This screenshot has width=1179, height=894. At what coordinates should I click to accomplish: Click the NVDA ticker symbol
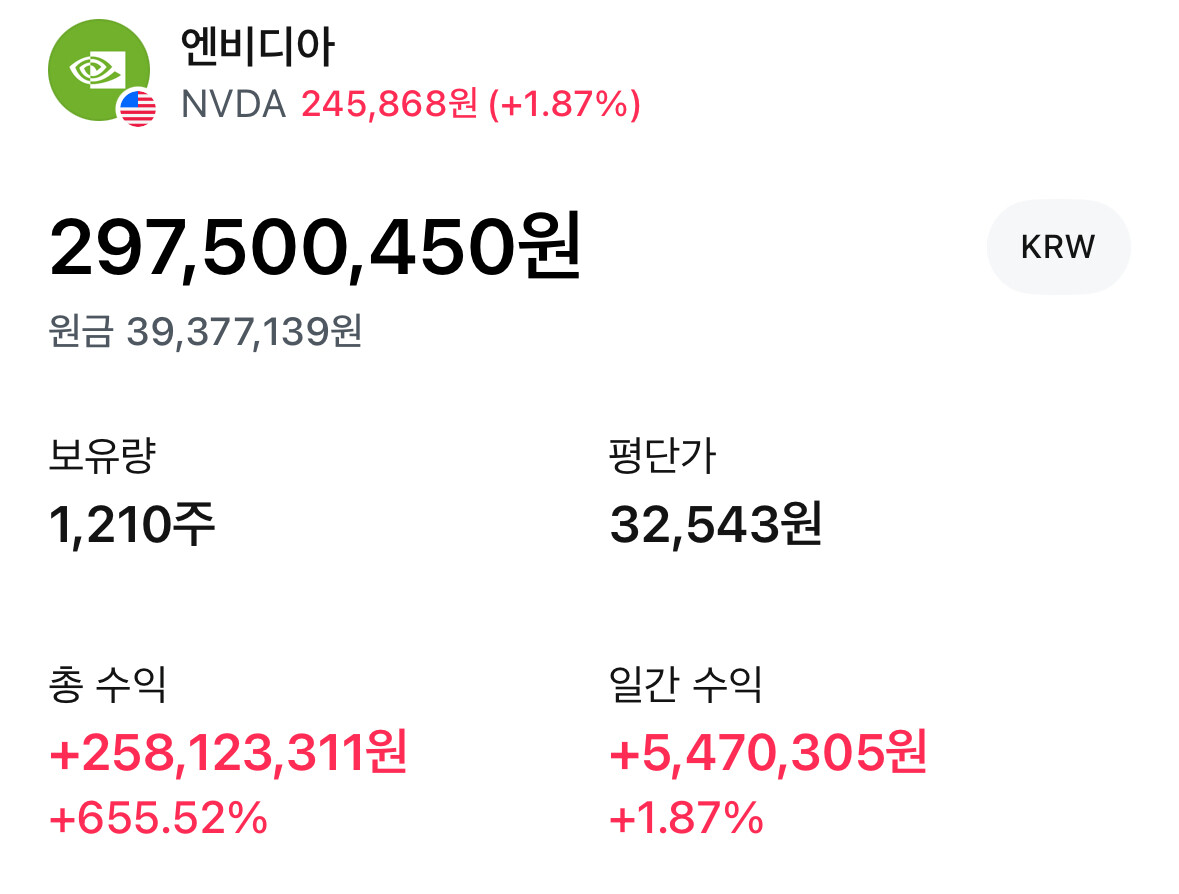(234, 104)
